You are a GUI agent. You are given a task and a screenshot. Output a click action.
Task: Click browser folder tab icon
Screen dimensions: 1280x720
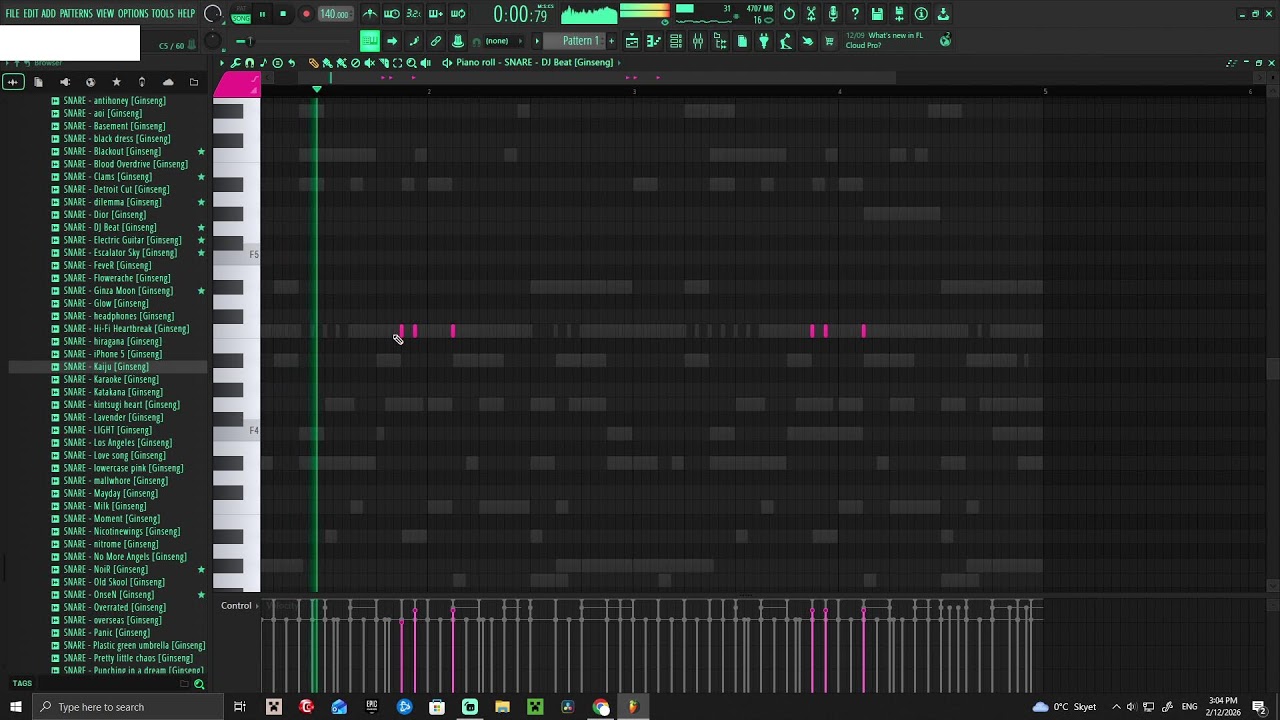click(x=194, y=82)
